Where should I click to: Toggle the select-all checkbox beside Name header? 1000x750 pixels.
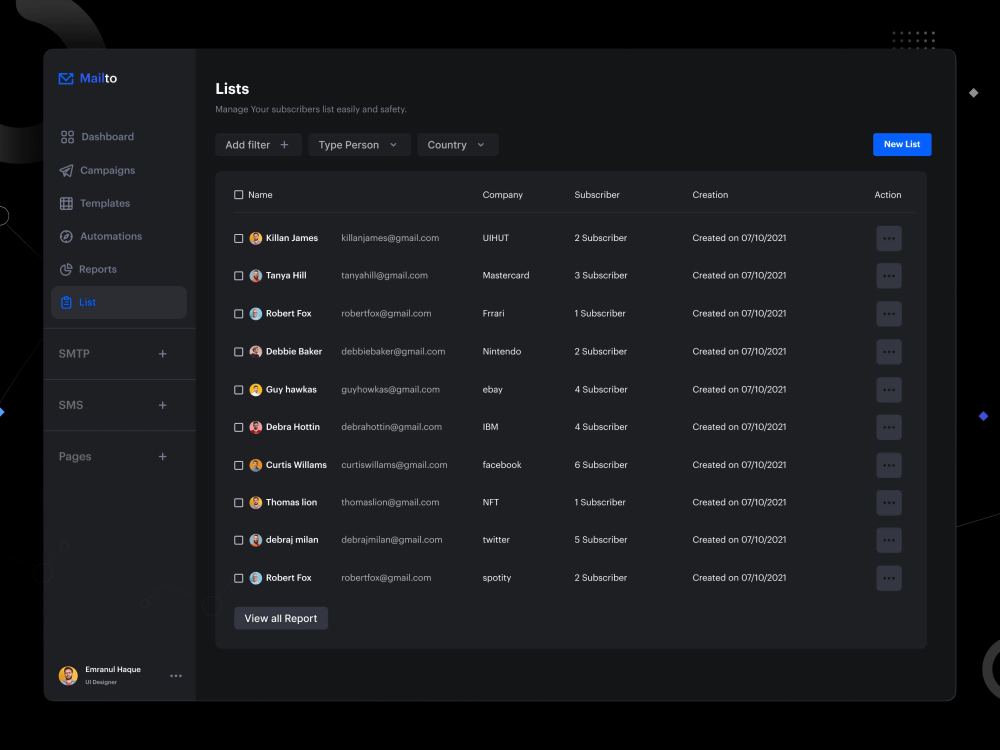[x=239, y=195]
